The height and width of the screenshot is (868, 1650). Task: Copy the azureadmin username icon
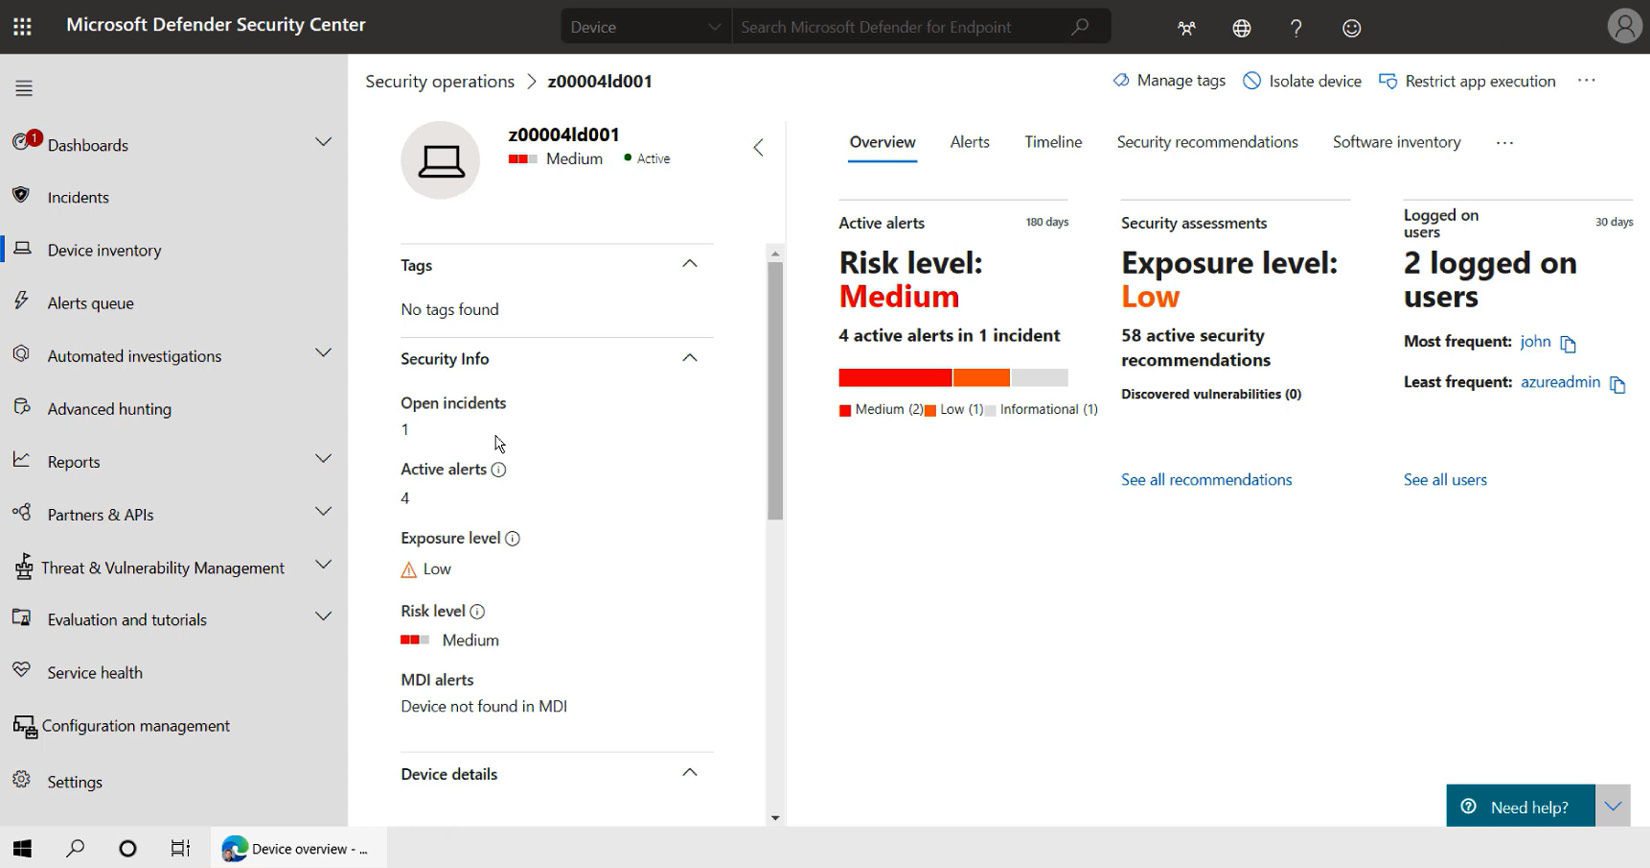click(x=1617, y=384)
